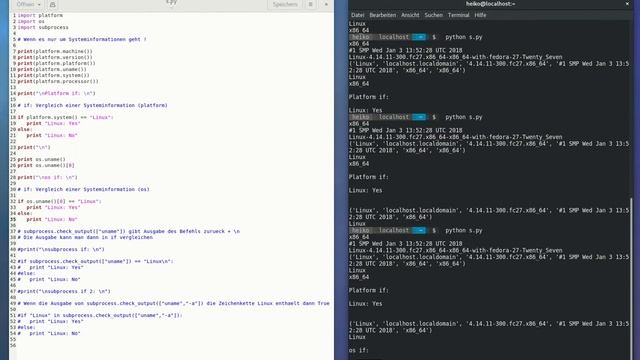Click the Speichern button

(285, 4)
